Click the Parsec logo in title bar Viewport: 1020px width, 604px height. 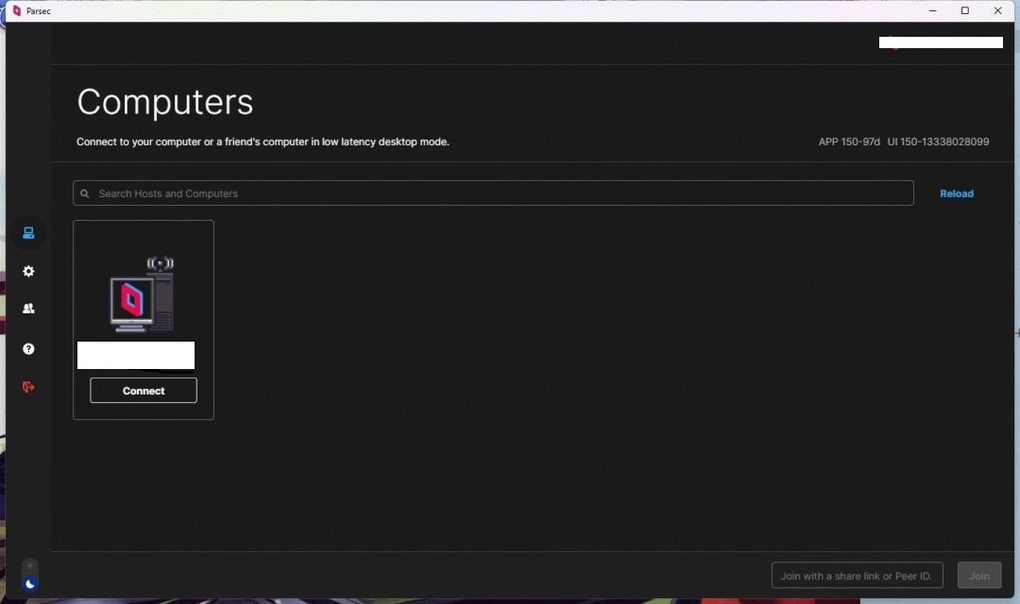[17, 10]
